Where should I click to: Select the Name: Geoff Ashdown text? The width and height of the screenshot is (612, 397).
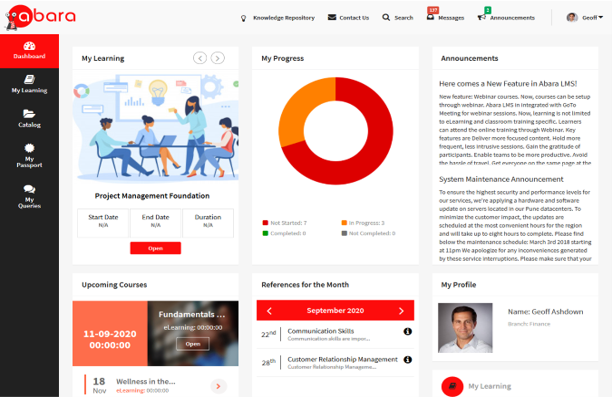(x=545, y=312)
